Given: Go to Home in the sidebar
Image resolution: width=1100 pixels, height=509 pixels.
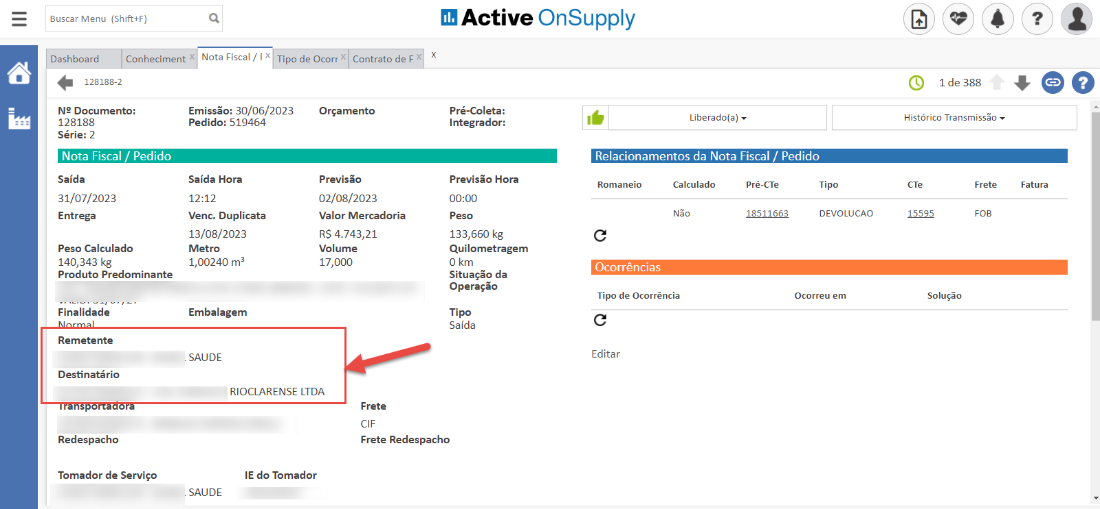Looking at the screenshot, I should coord(19,73).
